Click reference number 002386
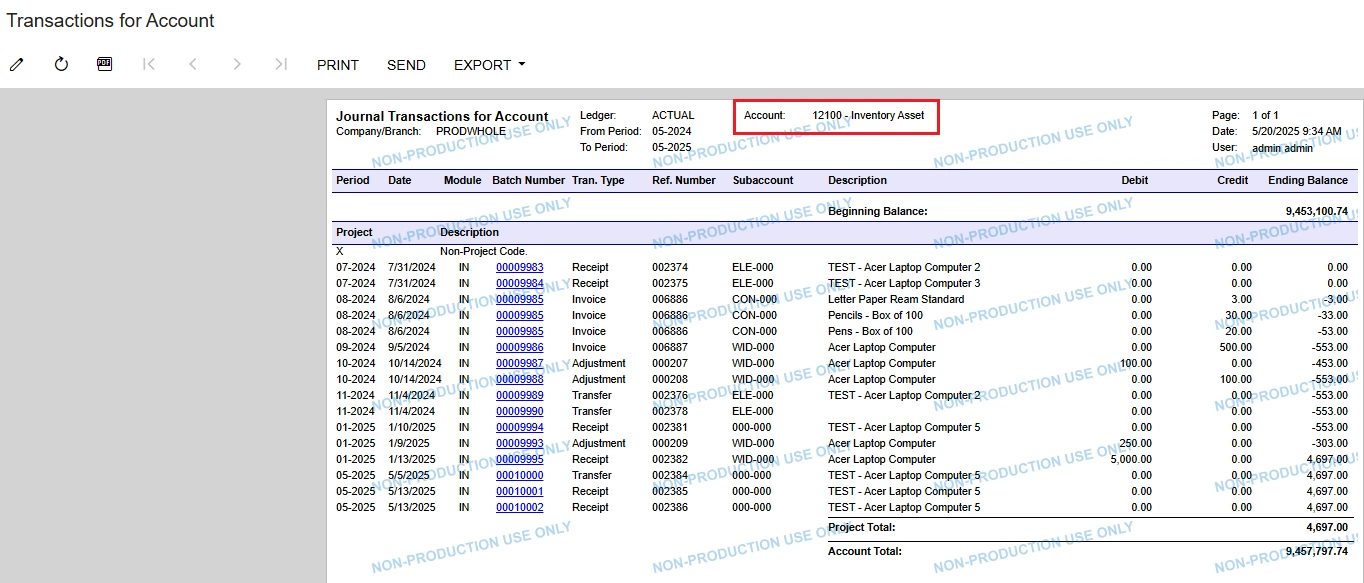This screenshot has height=583, width=1364. click(x=670, y=507)
